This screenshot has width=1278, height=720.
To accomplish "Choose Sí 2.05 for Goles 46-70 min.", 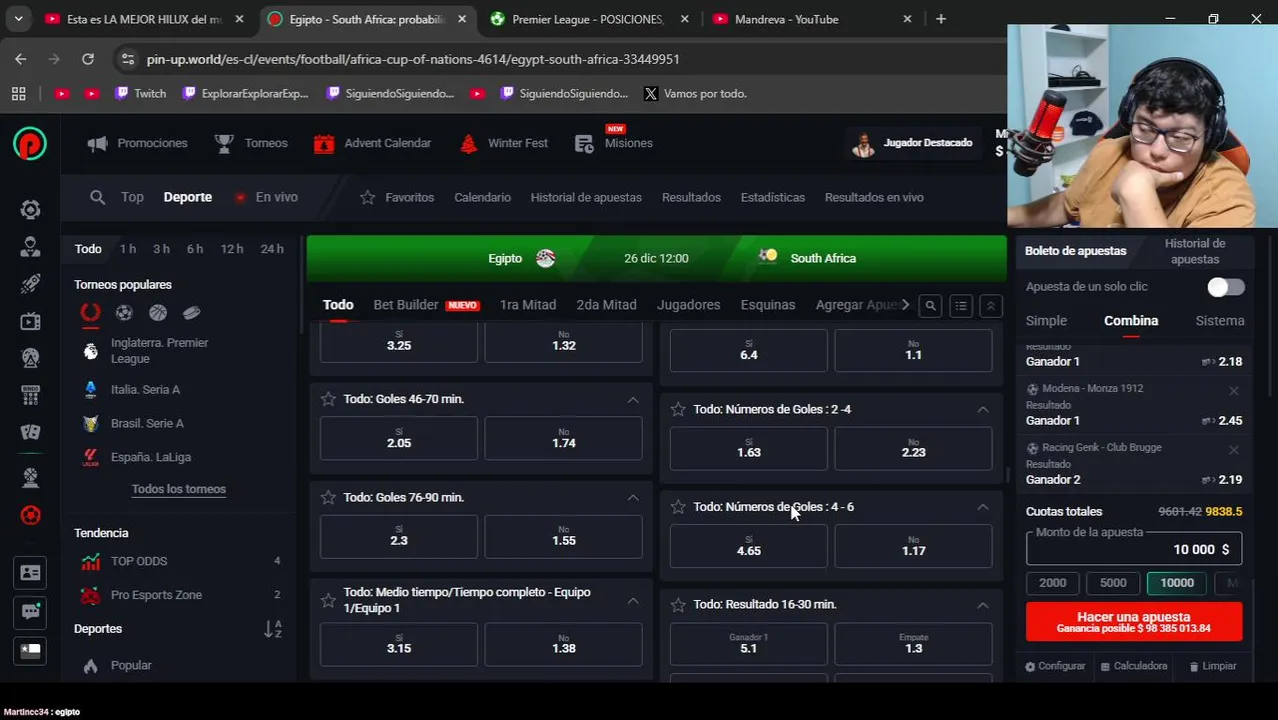I will click(399, 438).
